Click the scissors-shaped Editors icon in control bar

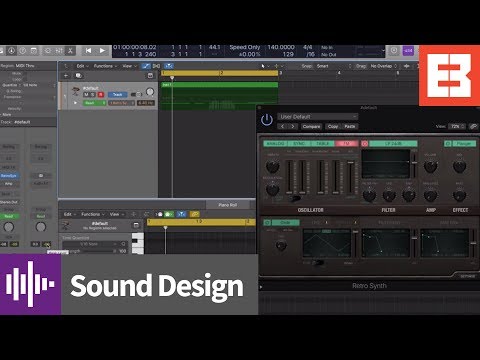(70, 51)
